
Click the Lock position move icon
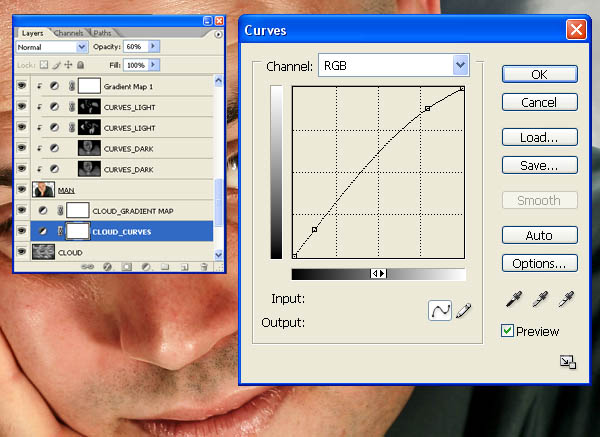coord(68,65)
